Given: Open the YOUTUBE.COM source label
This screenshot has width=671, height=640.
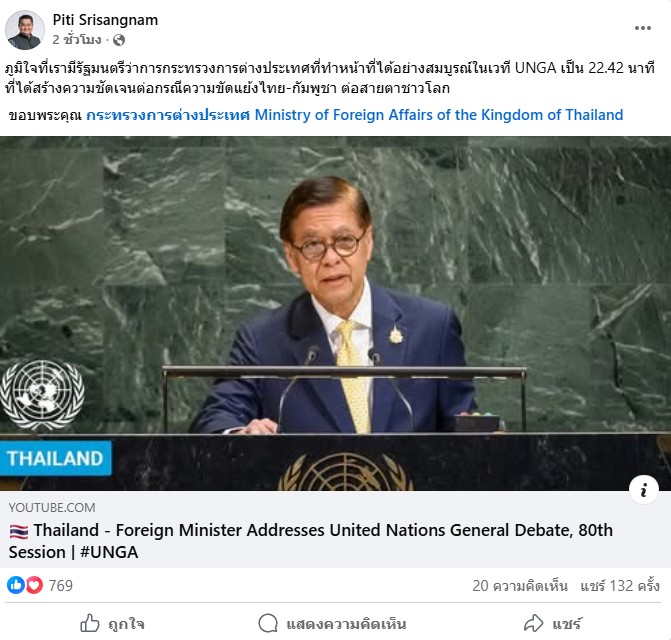Looking at the screenshot, I should pos(52,507).
